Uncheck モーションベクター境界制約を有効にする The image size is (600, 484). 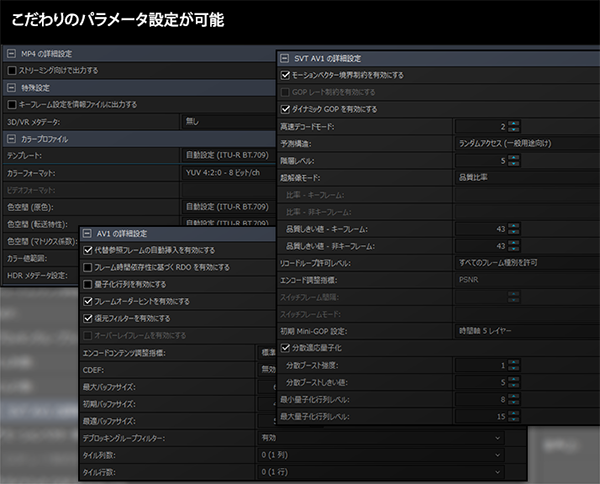(285, 75)
